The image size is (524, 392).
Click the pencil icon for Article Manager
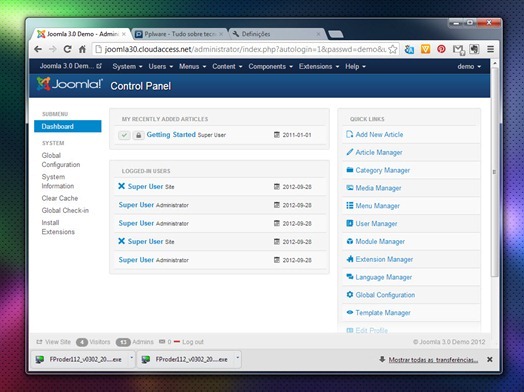point(350,152)
